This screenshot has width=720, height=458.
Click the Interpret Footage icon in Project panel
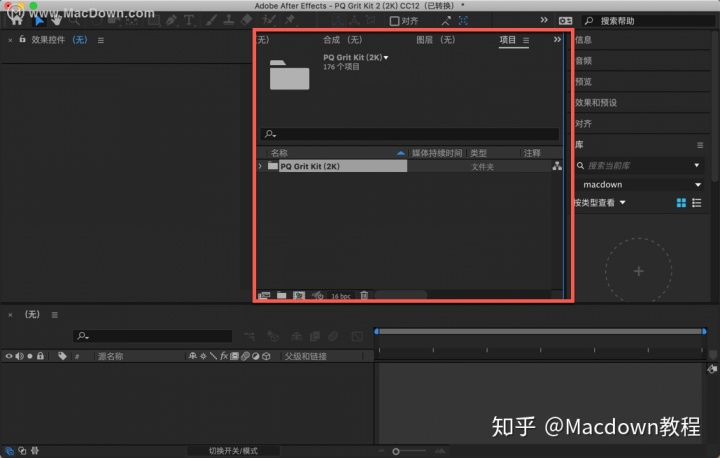click(264, 295)
